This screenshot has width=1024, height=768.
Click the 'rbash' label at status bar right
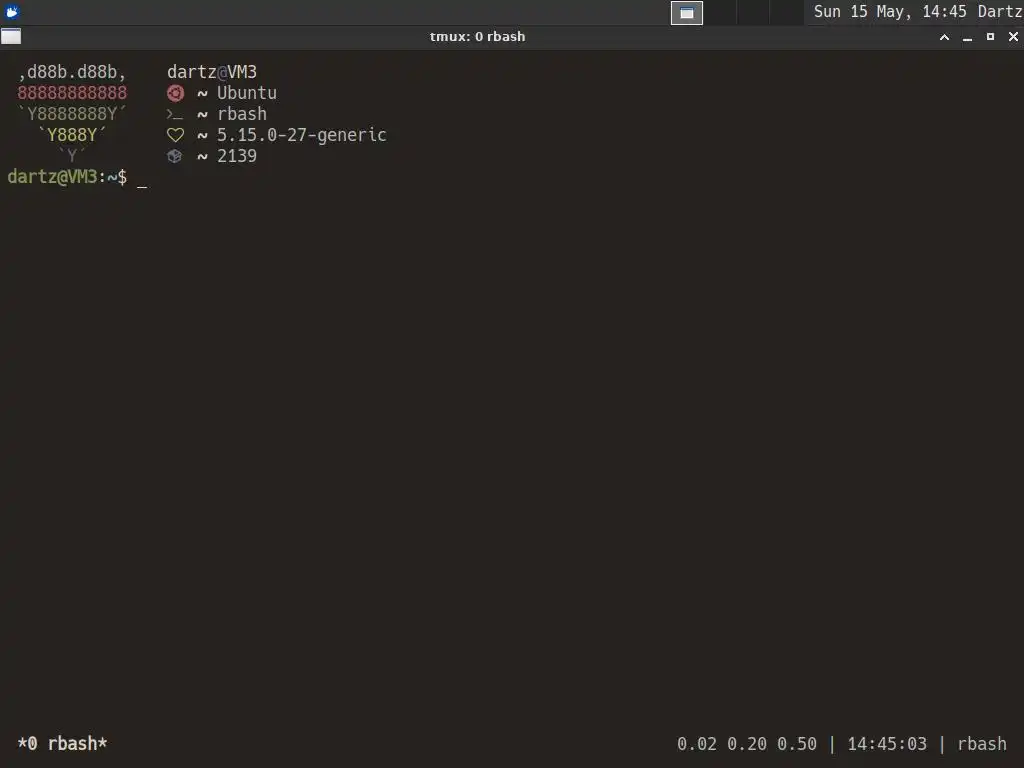(982, 744)
